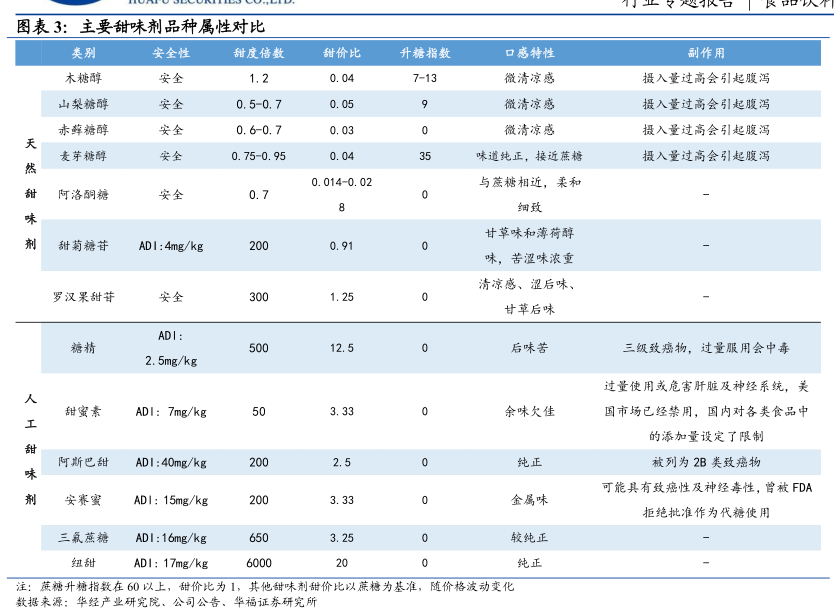Select the 副作用 column header
Viewport: 834px width, 615px height.
(x=706, y=52)
